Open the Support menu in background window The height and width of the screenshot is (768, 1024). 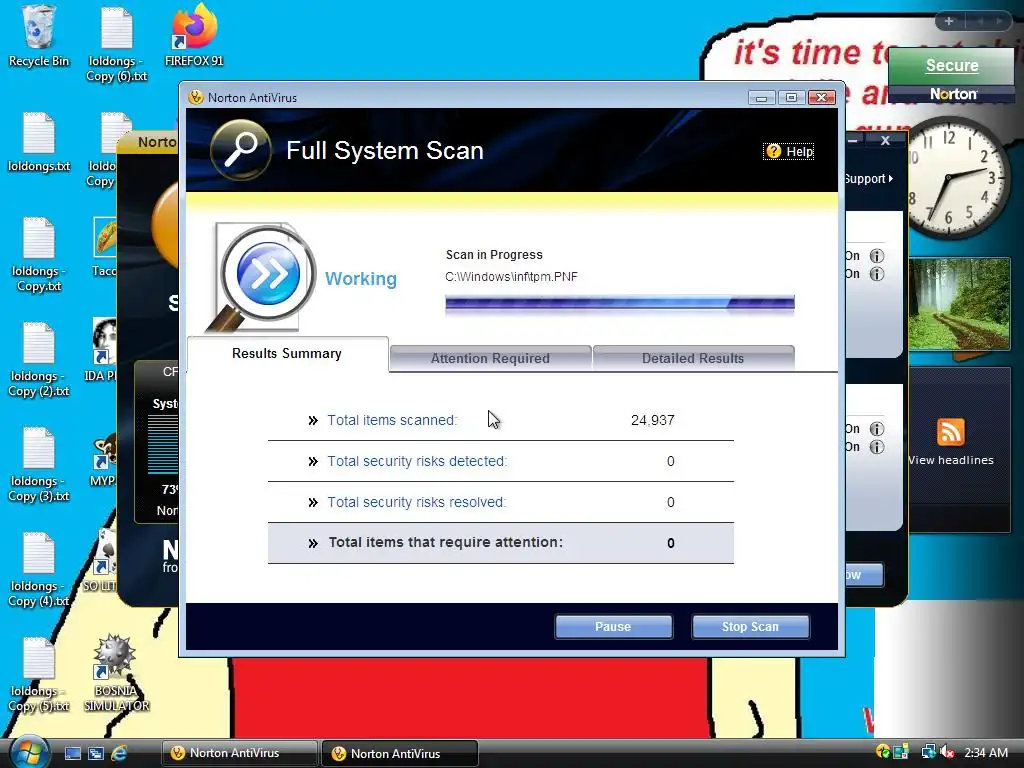(x=868, y=179)
